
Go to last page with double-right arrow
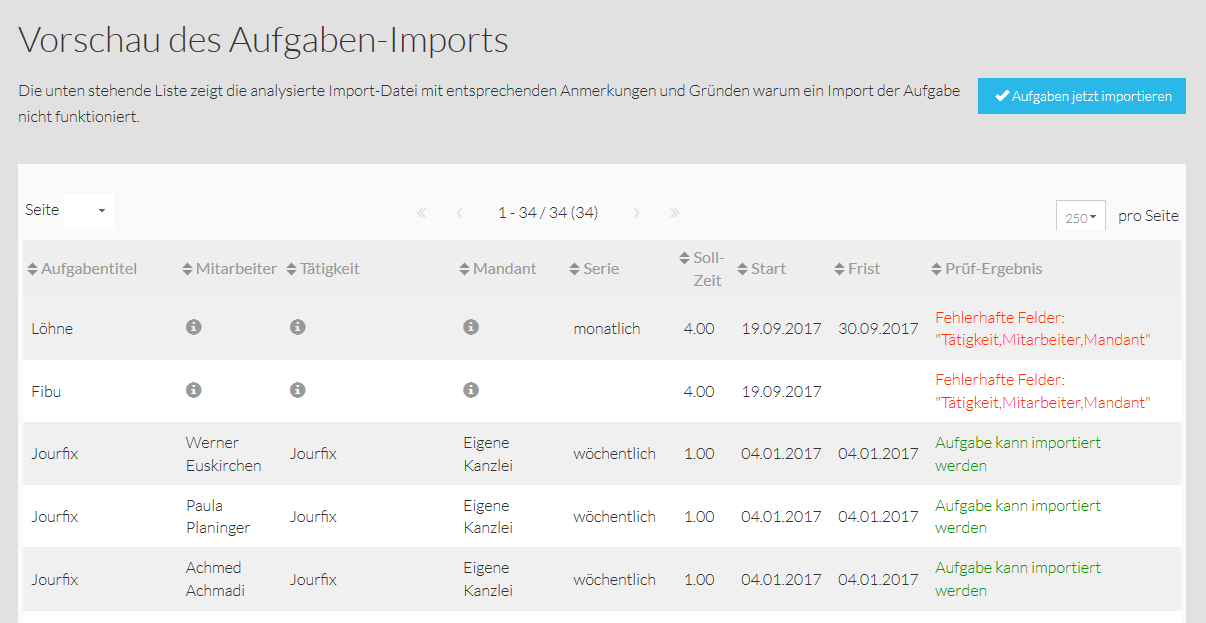coord(675,213)
